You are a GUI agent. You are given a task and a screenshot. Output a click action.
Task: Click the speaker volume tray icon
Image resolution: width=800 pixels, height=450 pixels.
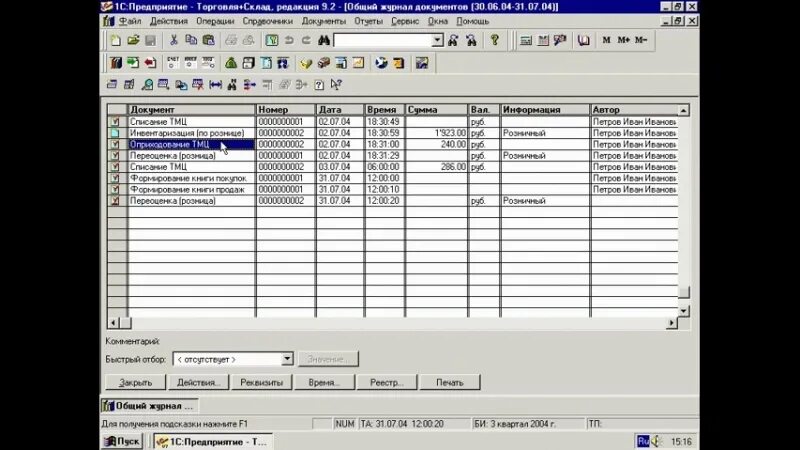[x=657, y=441]
